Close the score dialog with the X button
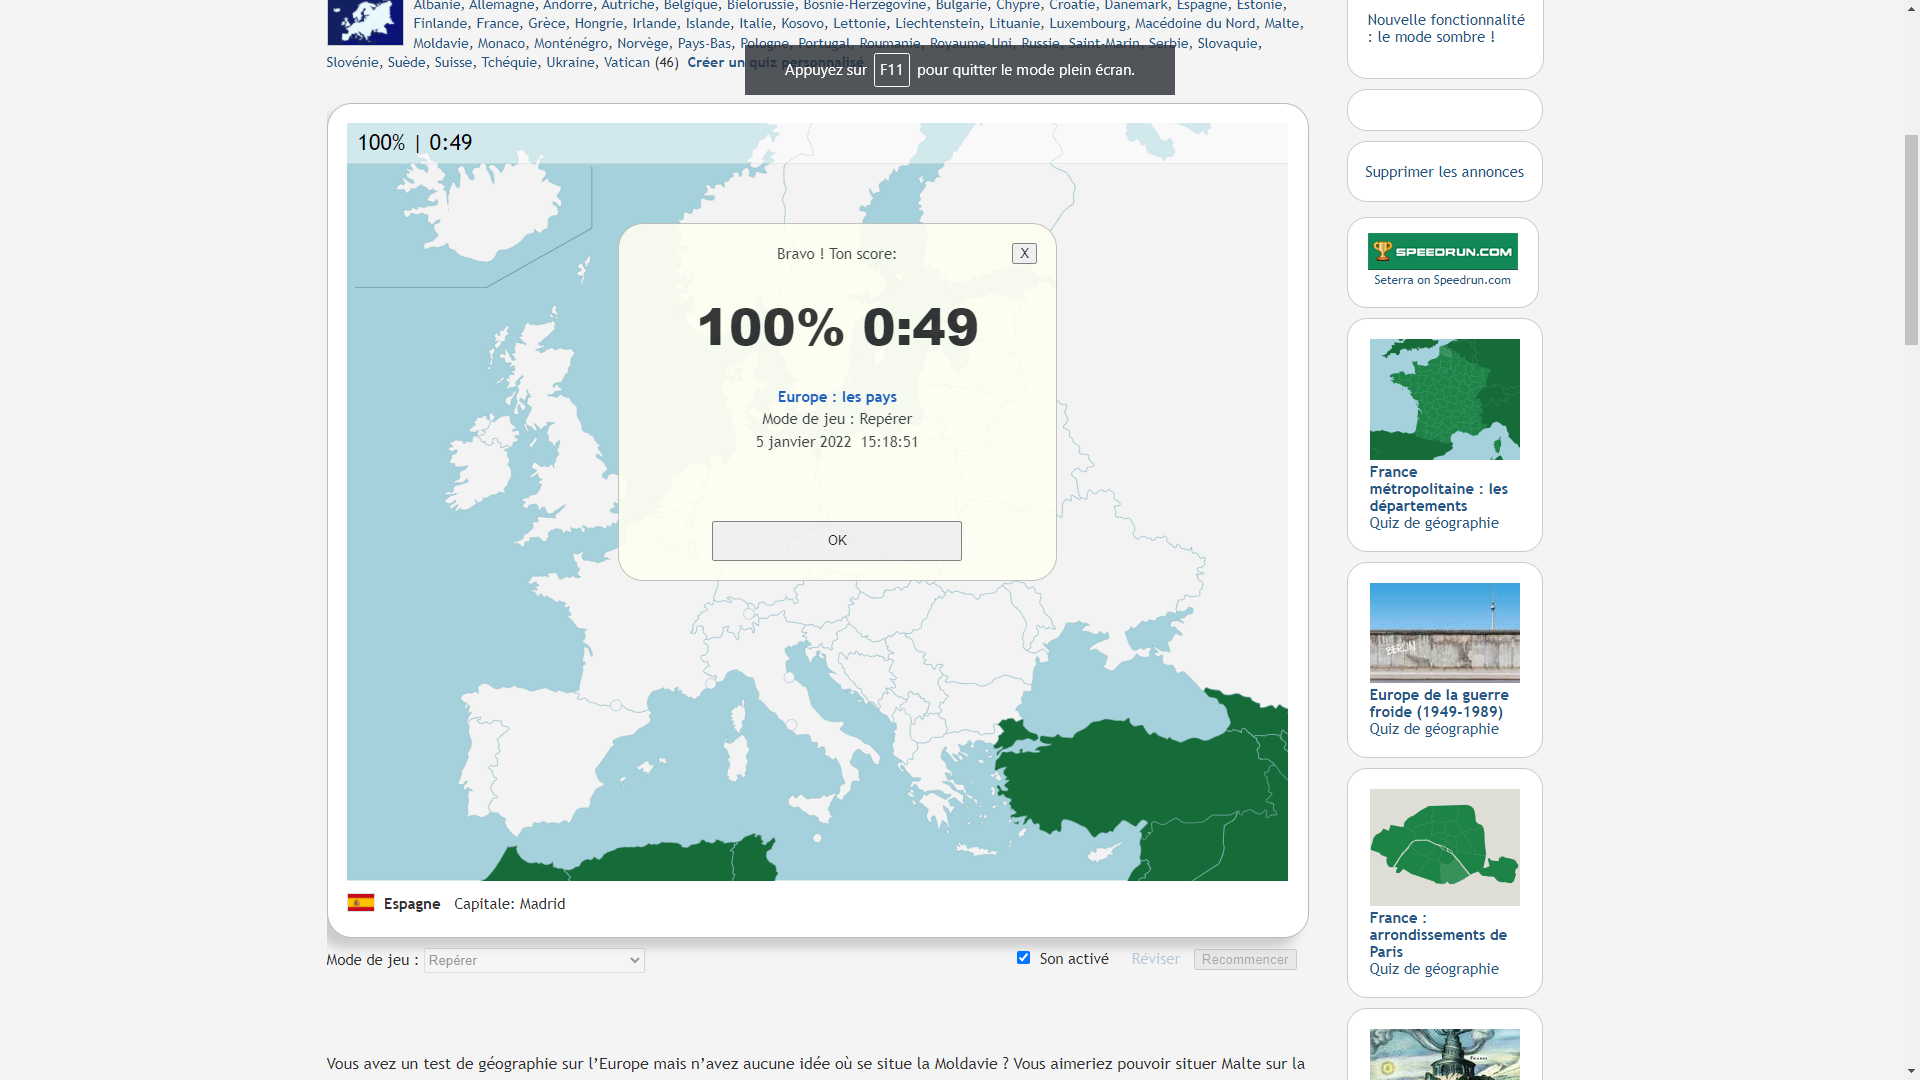Image resolution: width=1920 pixels, height=1080 pixels. 1024,254
